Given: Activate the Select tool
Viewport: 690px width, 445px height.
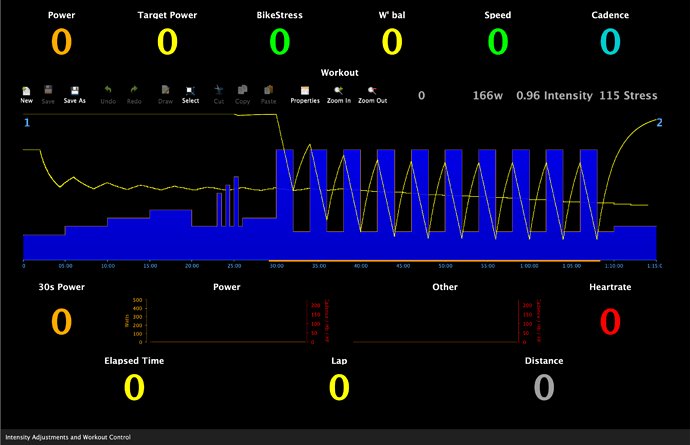Looking at the screenshot, I should tap(190, 91).
